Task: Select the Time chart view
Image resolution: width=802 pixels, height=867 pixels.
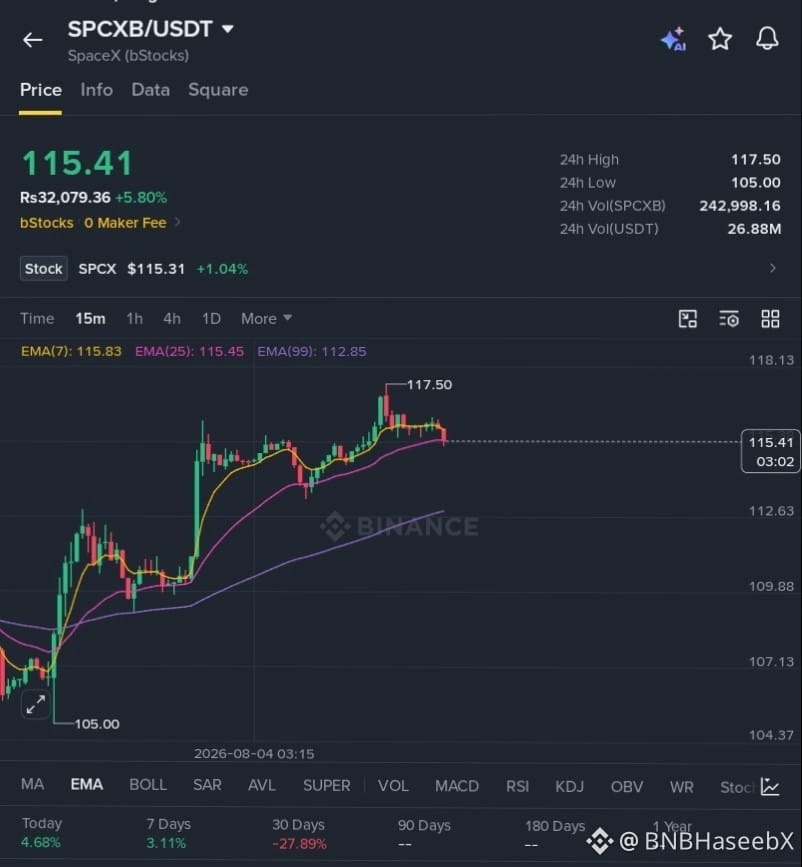Action: [x=37, y=318]
